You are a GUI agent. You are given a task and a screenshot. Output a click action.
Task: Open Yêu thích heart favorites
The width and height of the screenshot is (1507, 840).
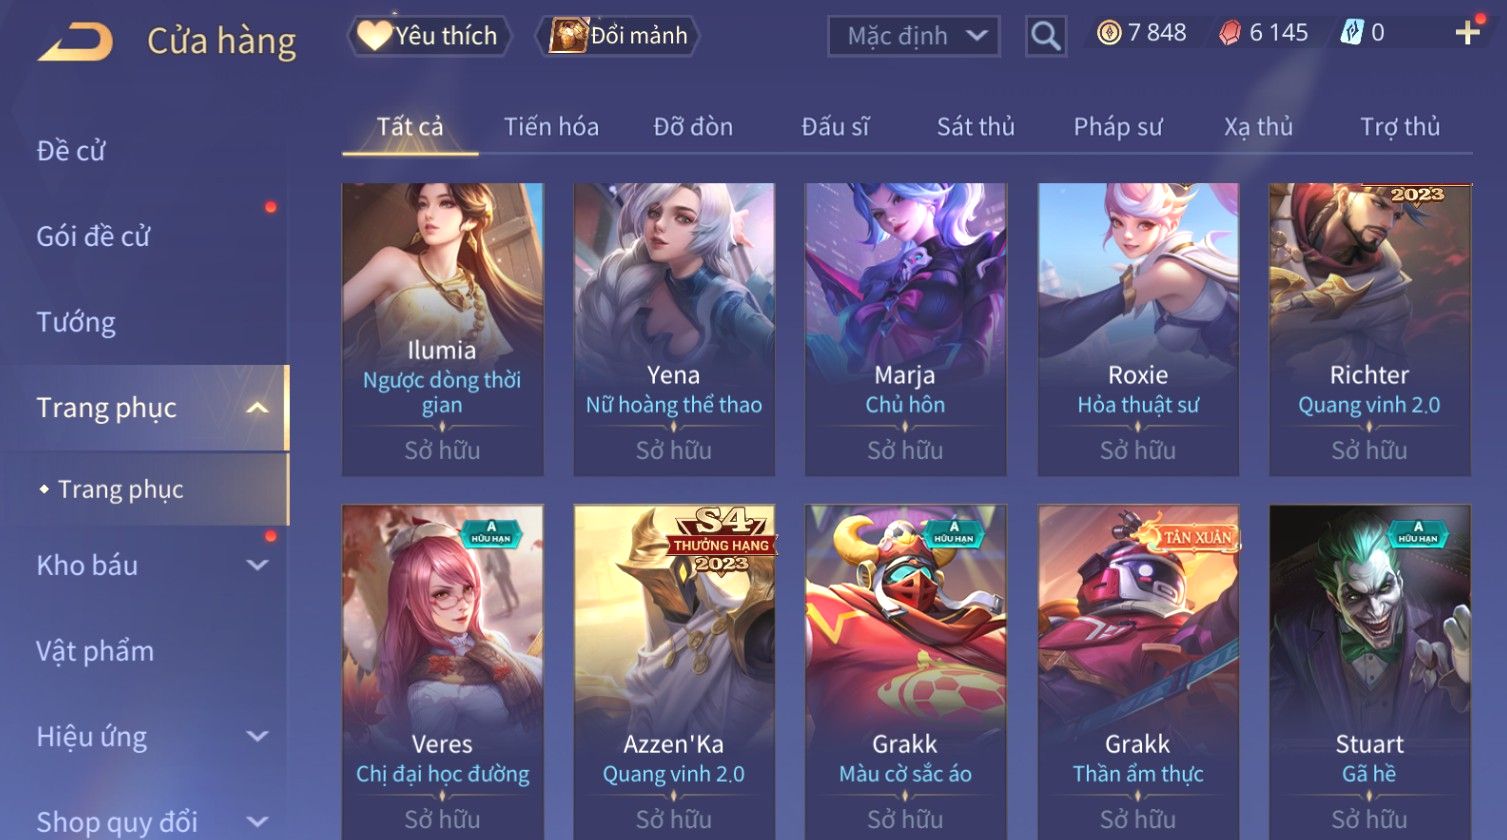point(429,36)
